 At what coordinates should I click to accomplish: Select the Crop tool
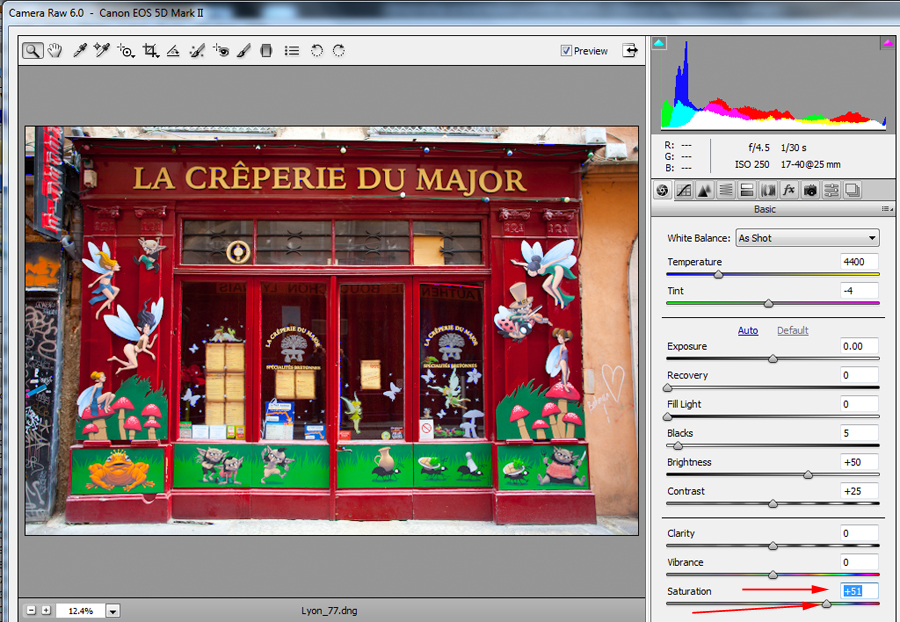(150, 51)
